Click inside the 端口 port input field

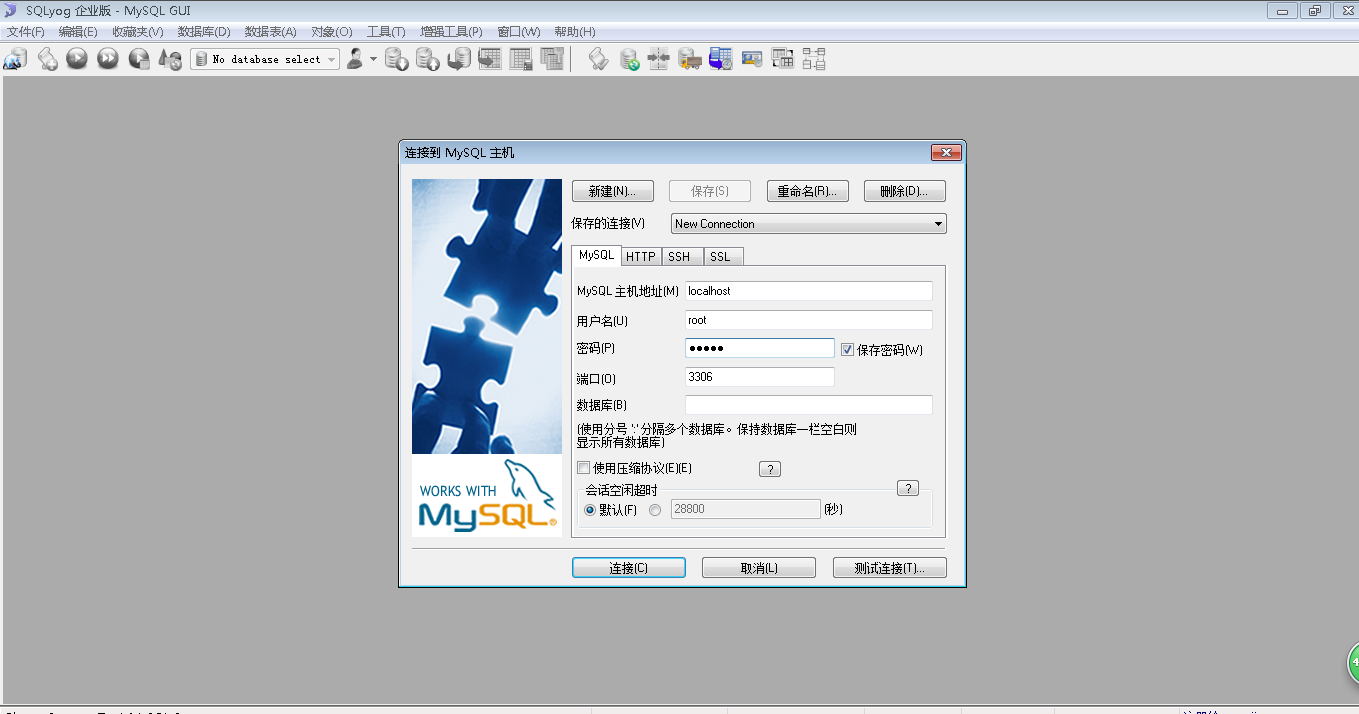pos(759,376)
